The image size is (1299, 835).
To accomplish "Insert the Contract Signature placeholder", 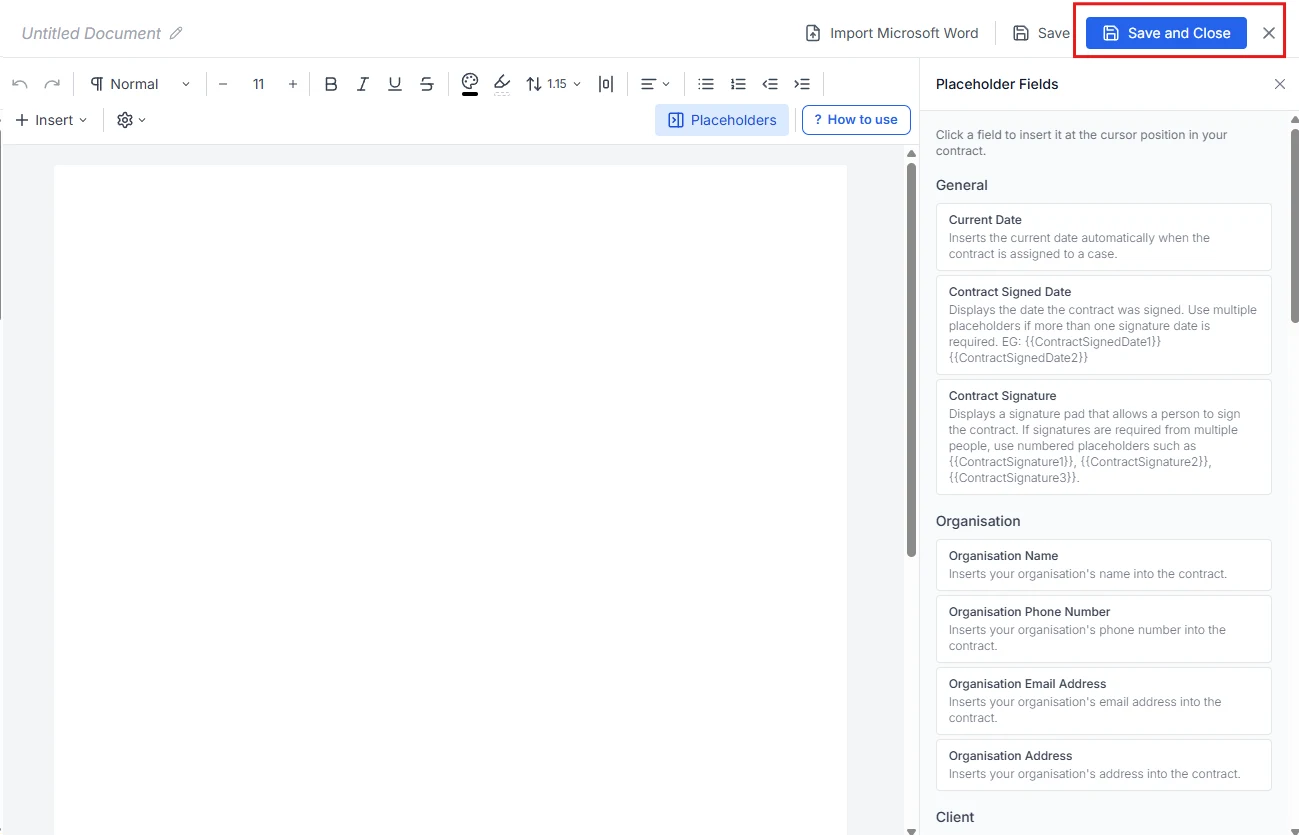I will (1104, 437).
